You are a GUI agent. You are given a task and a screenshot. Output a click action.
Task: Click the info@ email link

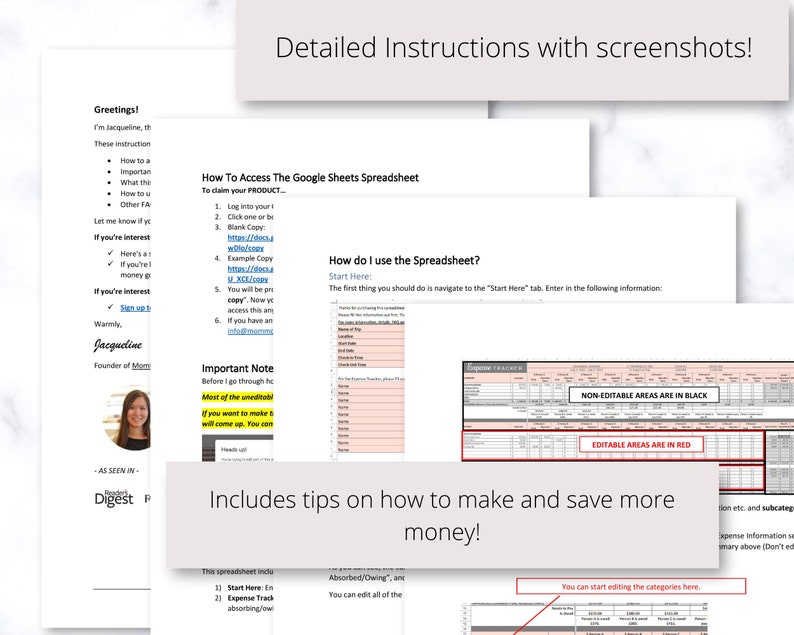click(x=250, y=331)
